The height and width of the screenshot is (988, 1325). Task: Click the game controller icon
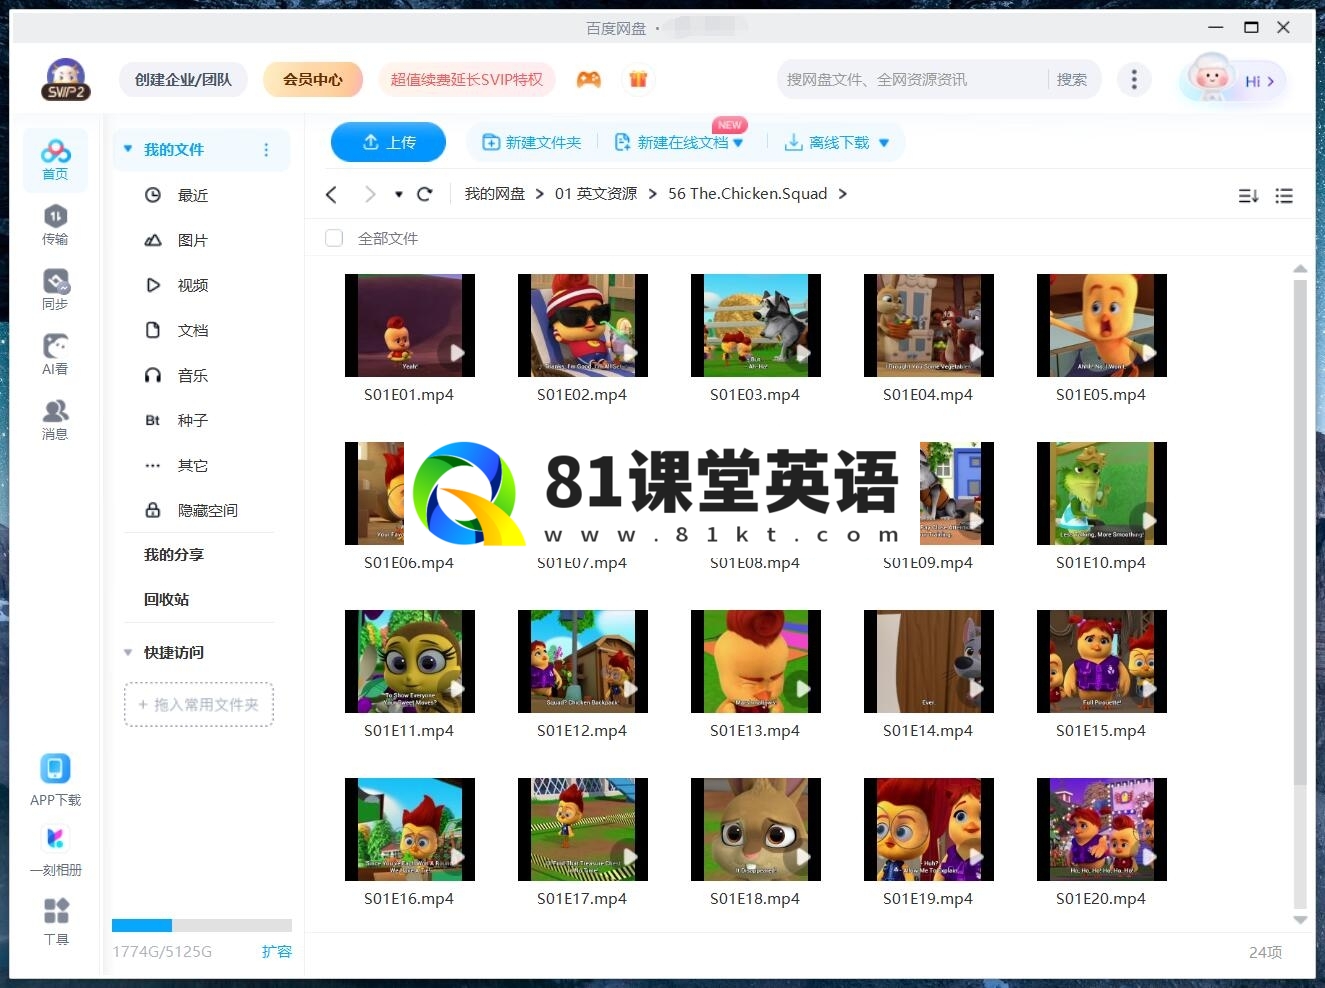[x=589, y=79]
